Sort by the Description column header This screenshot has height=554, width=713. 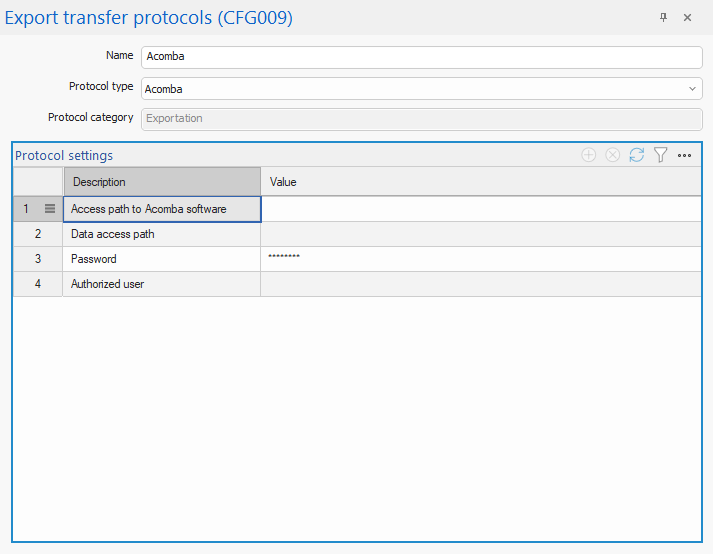[x=161, y=182]
